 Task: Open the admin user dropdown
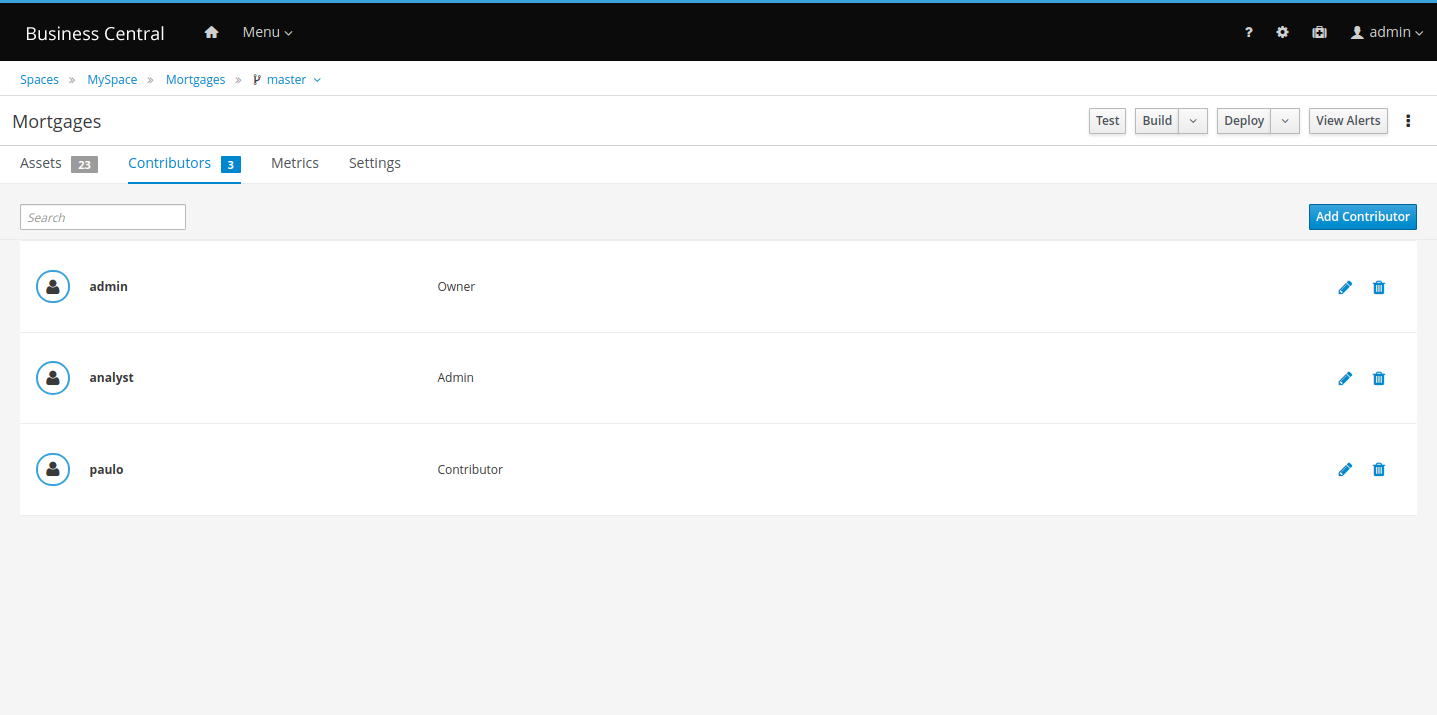coord(1387,32)
